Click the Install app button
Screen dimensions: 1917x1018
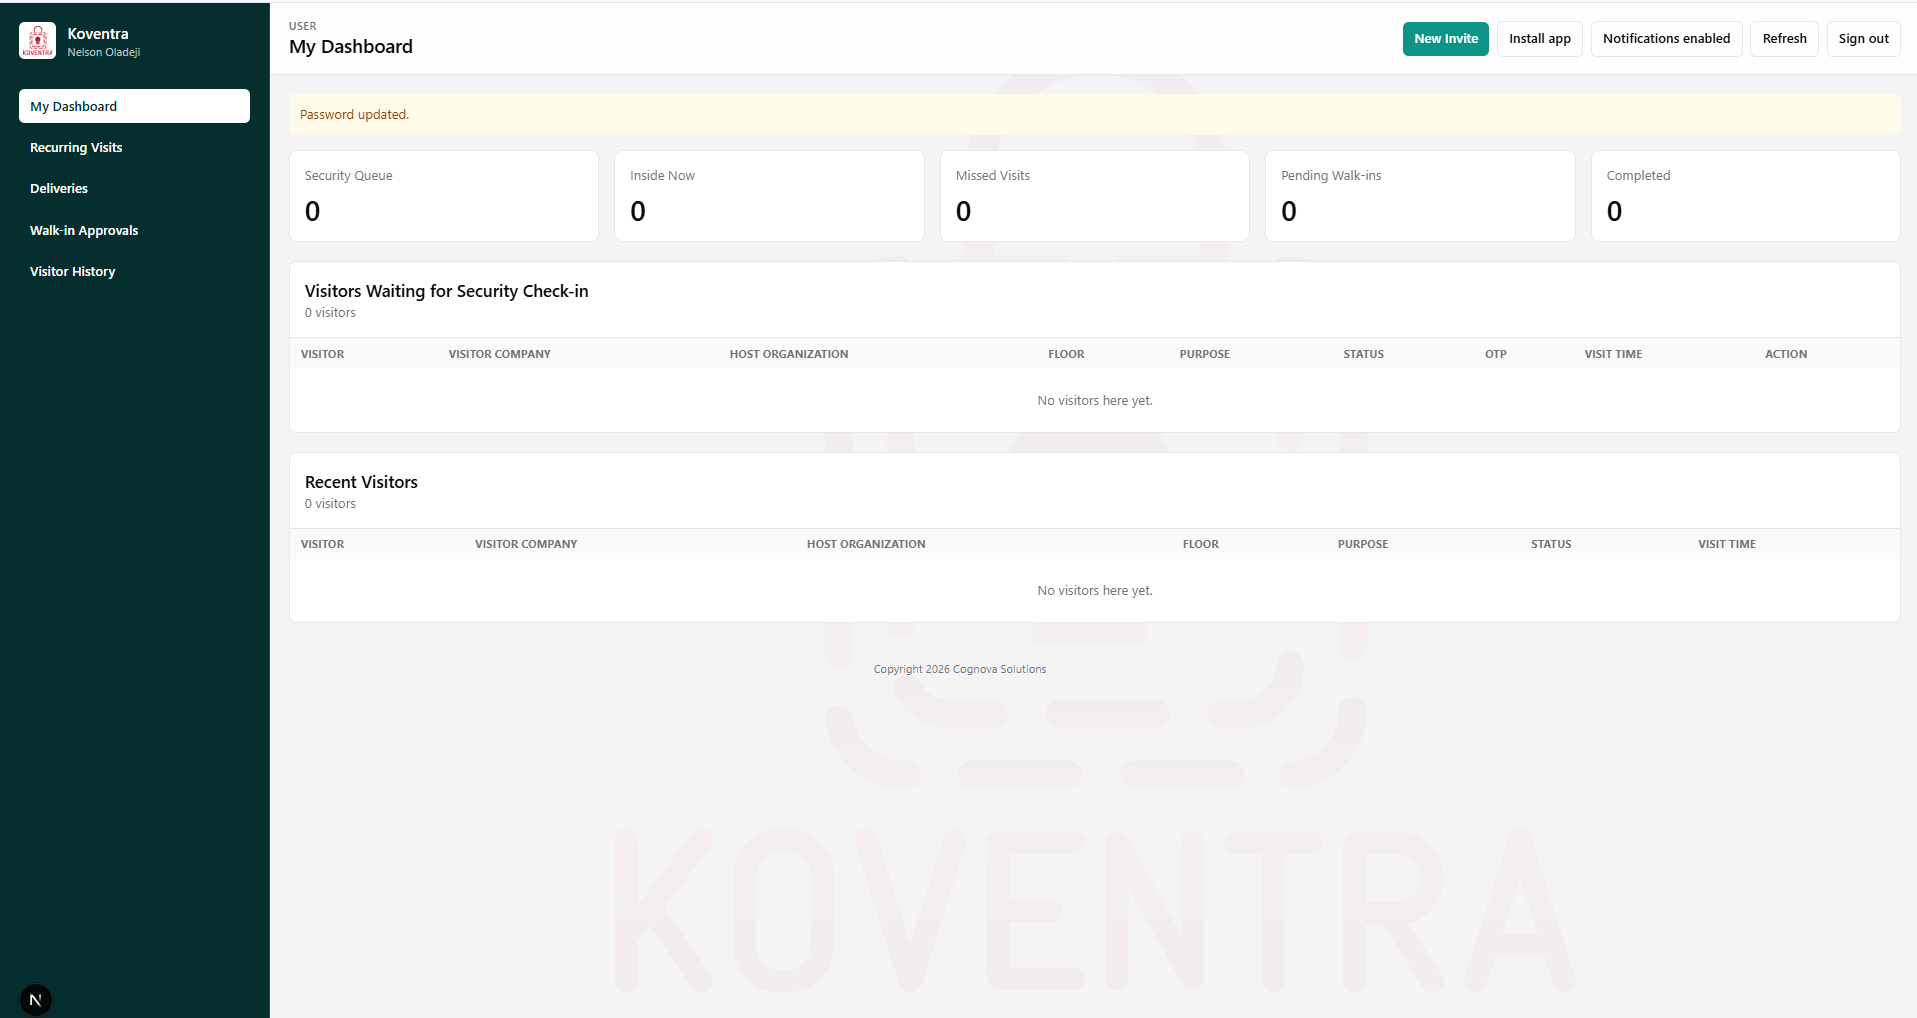[1539, 39]
